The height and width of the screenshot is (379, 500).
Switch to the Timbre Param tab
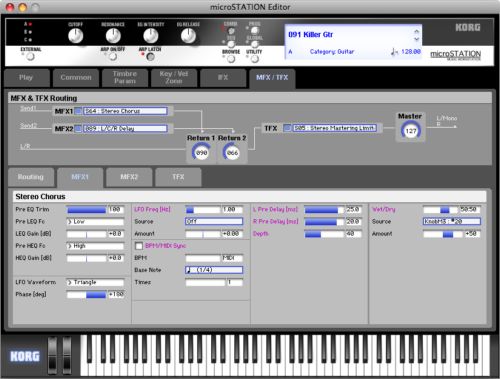click(125, 78)
